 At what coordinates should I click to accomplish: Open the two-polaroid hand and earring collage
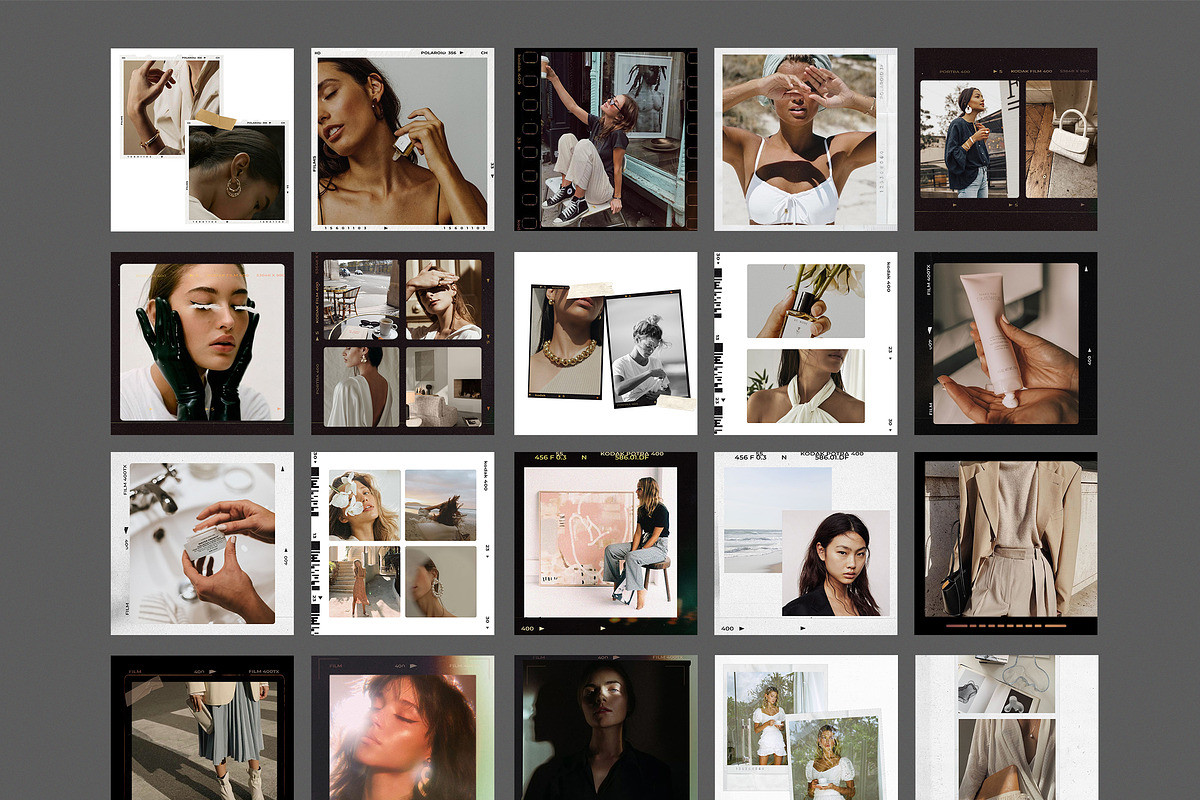[202, 140]
